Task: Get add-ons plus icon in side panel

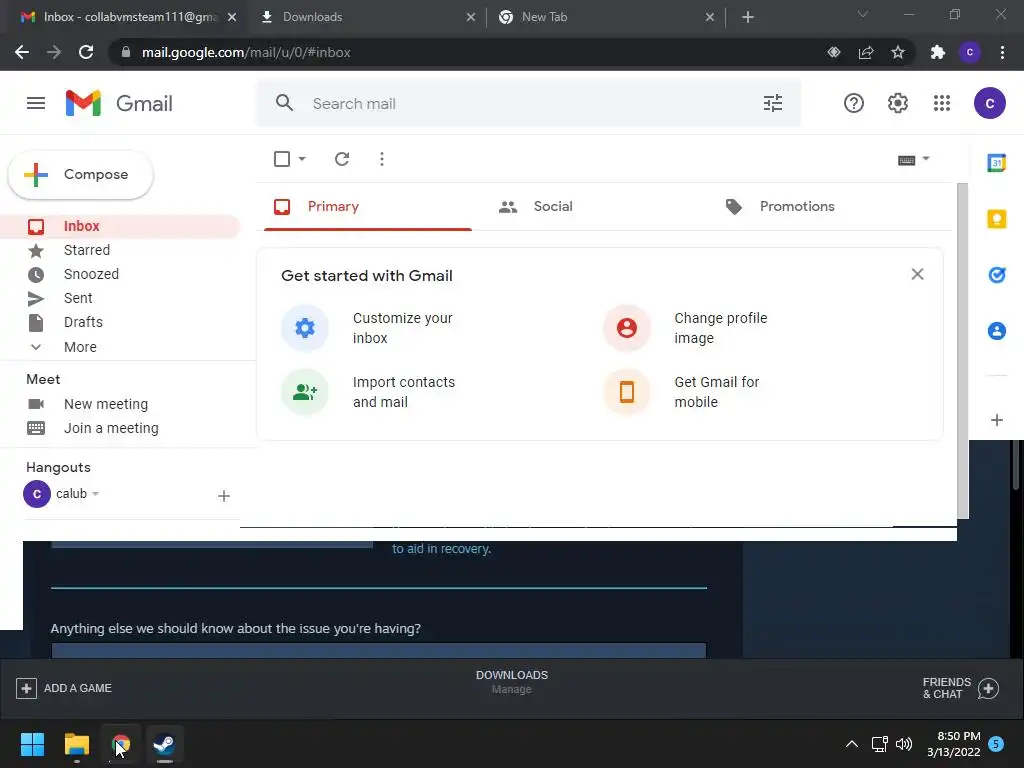Action: [997, 420]
